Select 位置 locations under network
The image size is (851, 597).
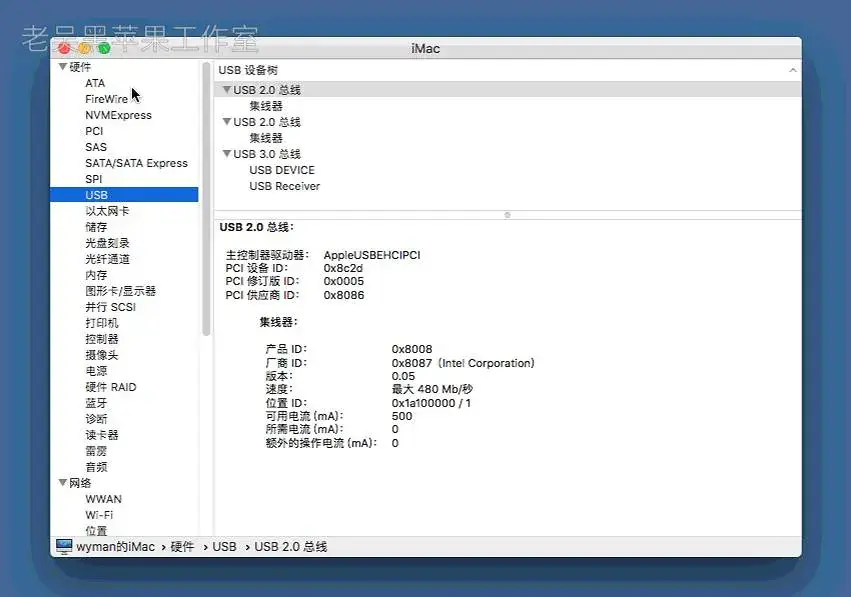tap(96, 530)
